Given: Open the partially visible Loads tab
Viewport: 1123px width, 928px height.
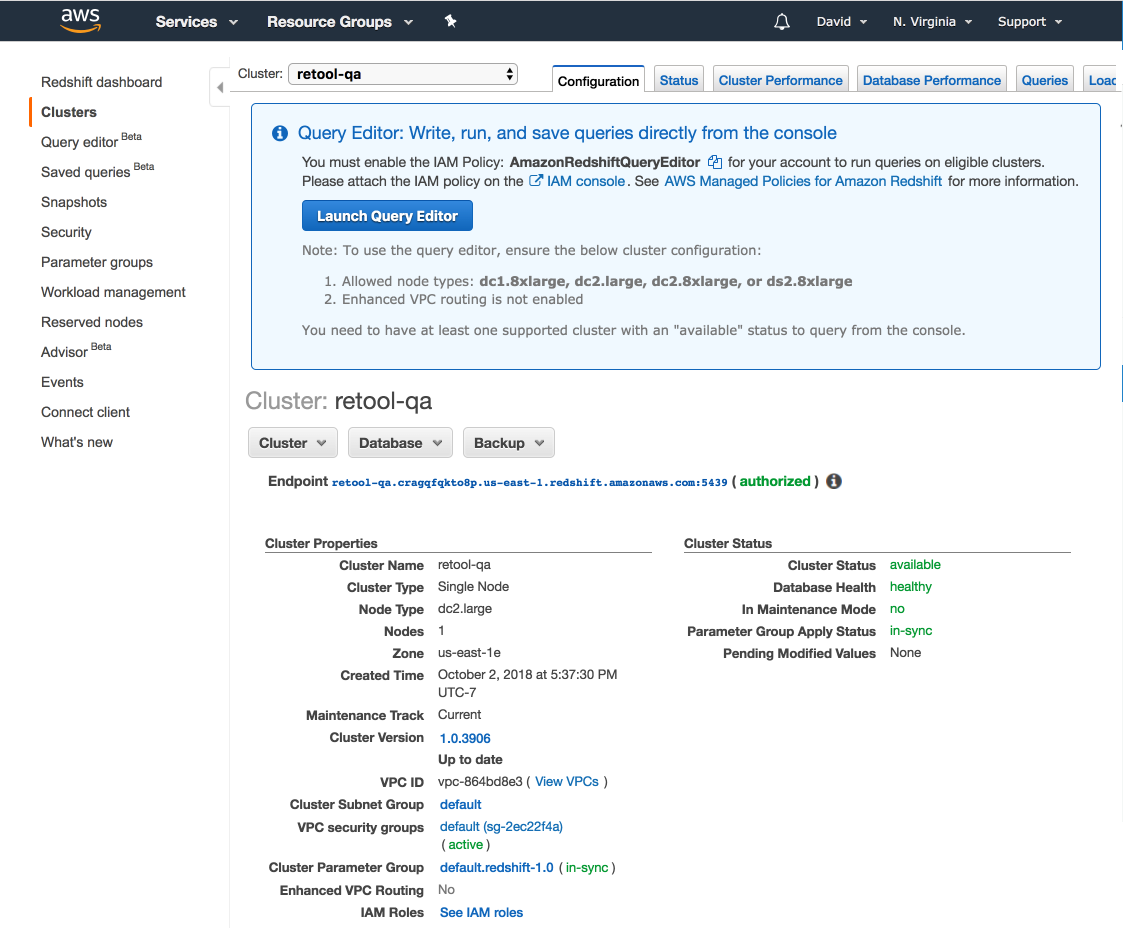Looking at the screenshot, I should click(x=1102, y=80).
